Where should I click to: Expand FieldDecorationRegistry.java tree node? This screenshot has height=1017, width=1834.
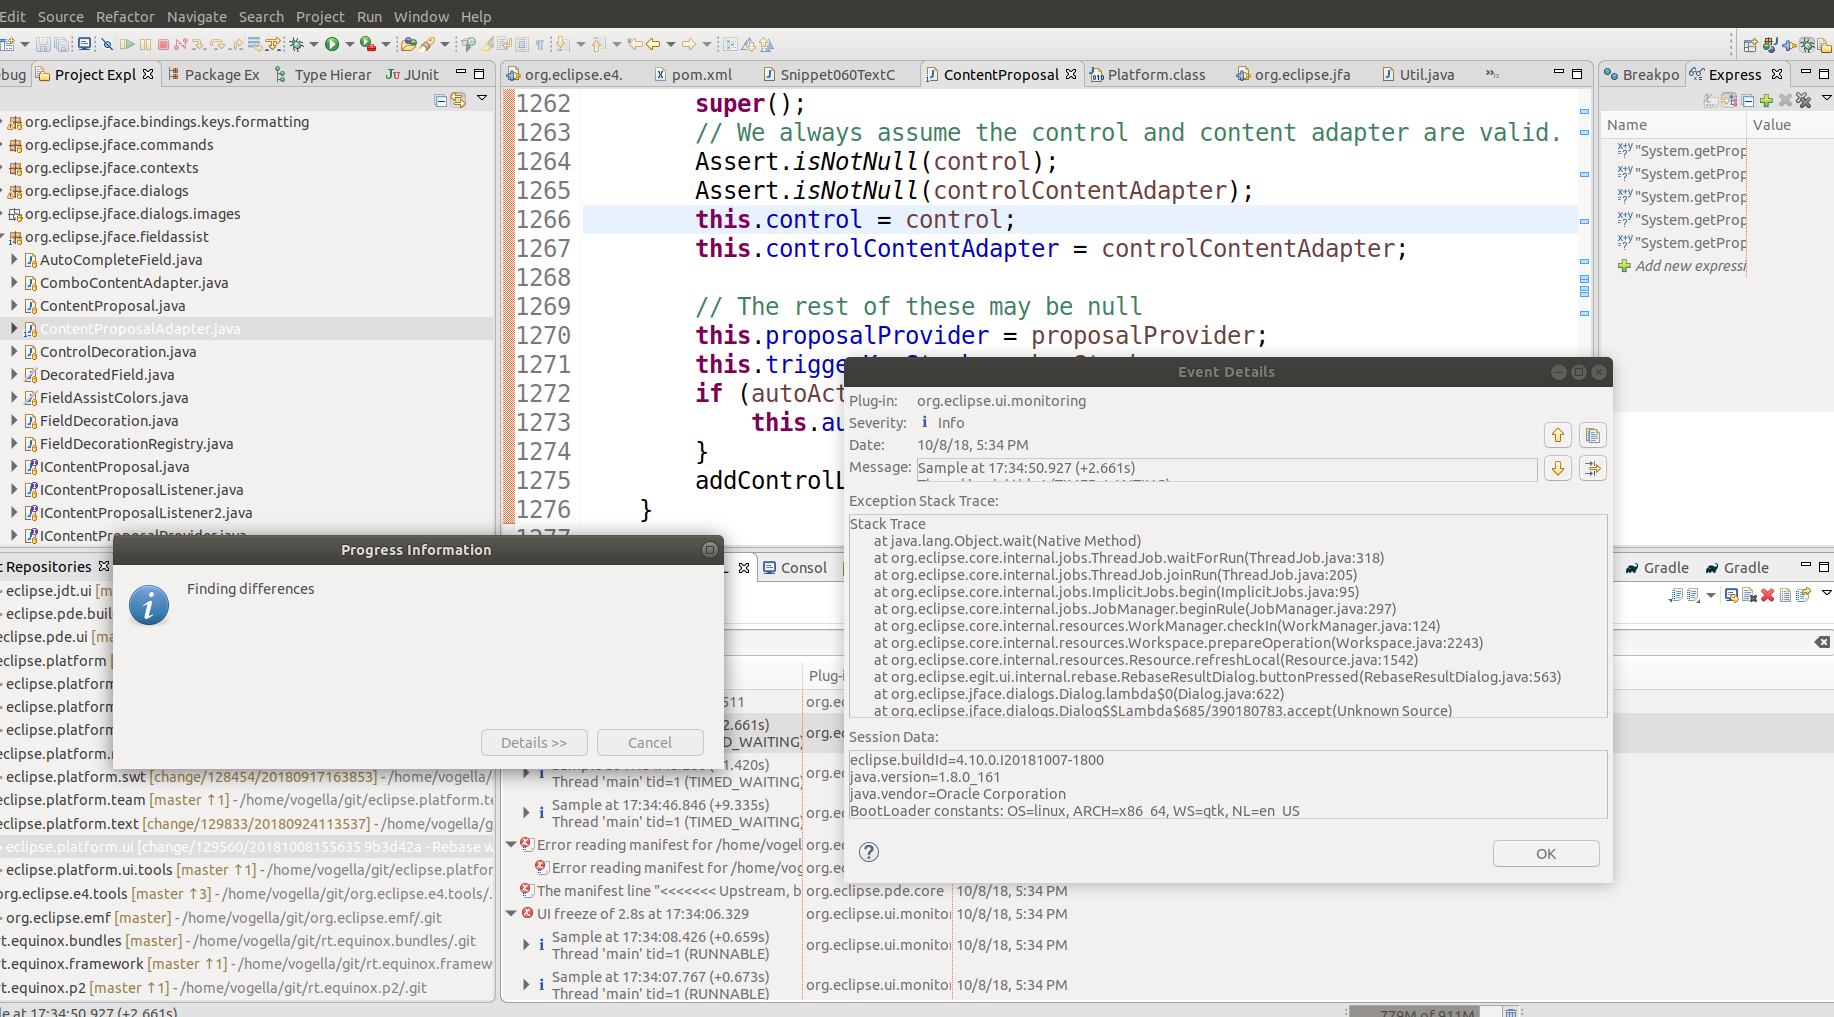click(x=14, y=444)
